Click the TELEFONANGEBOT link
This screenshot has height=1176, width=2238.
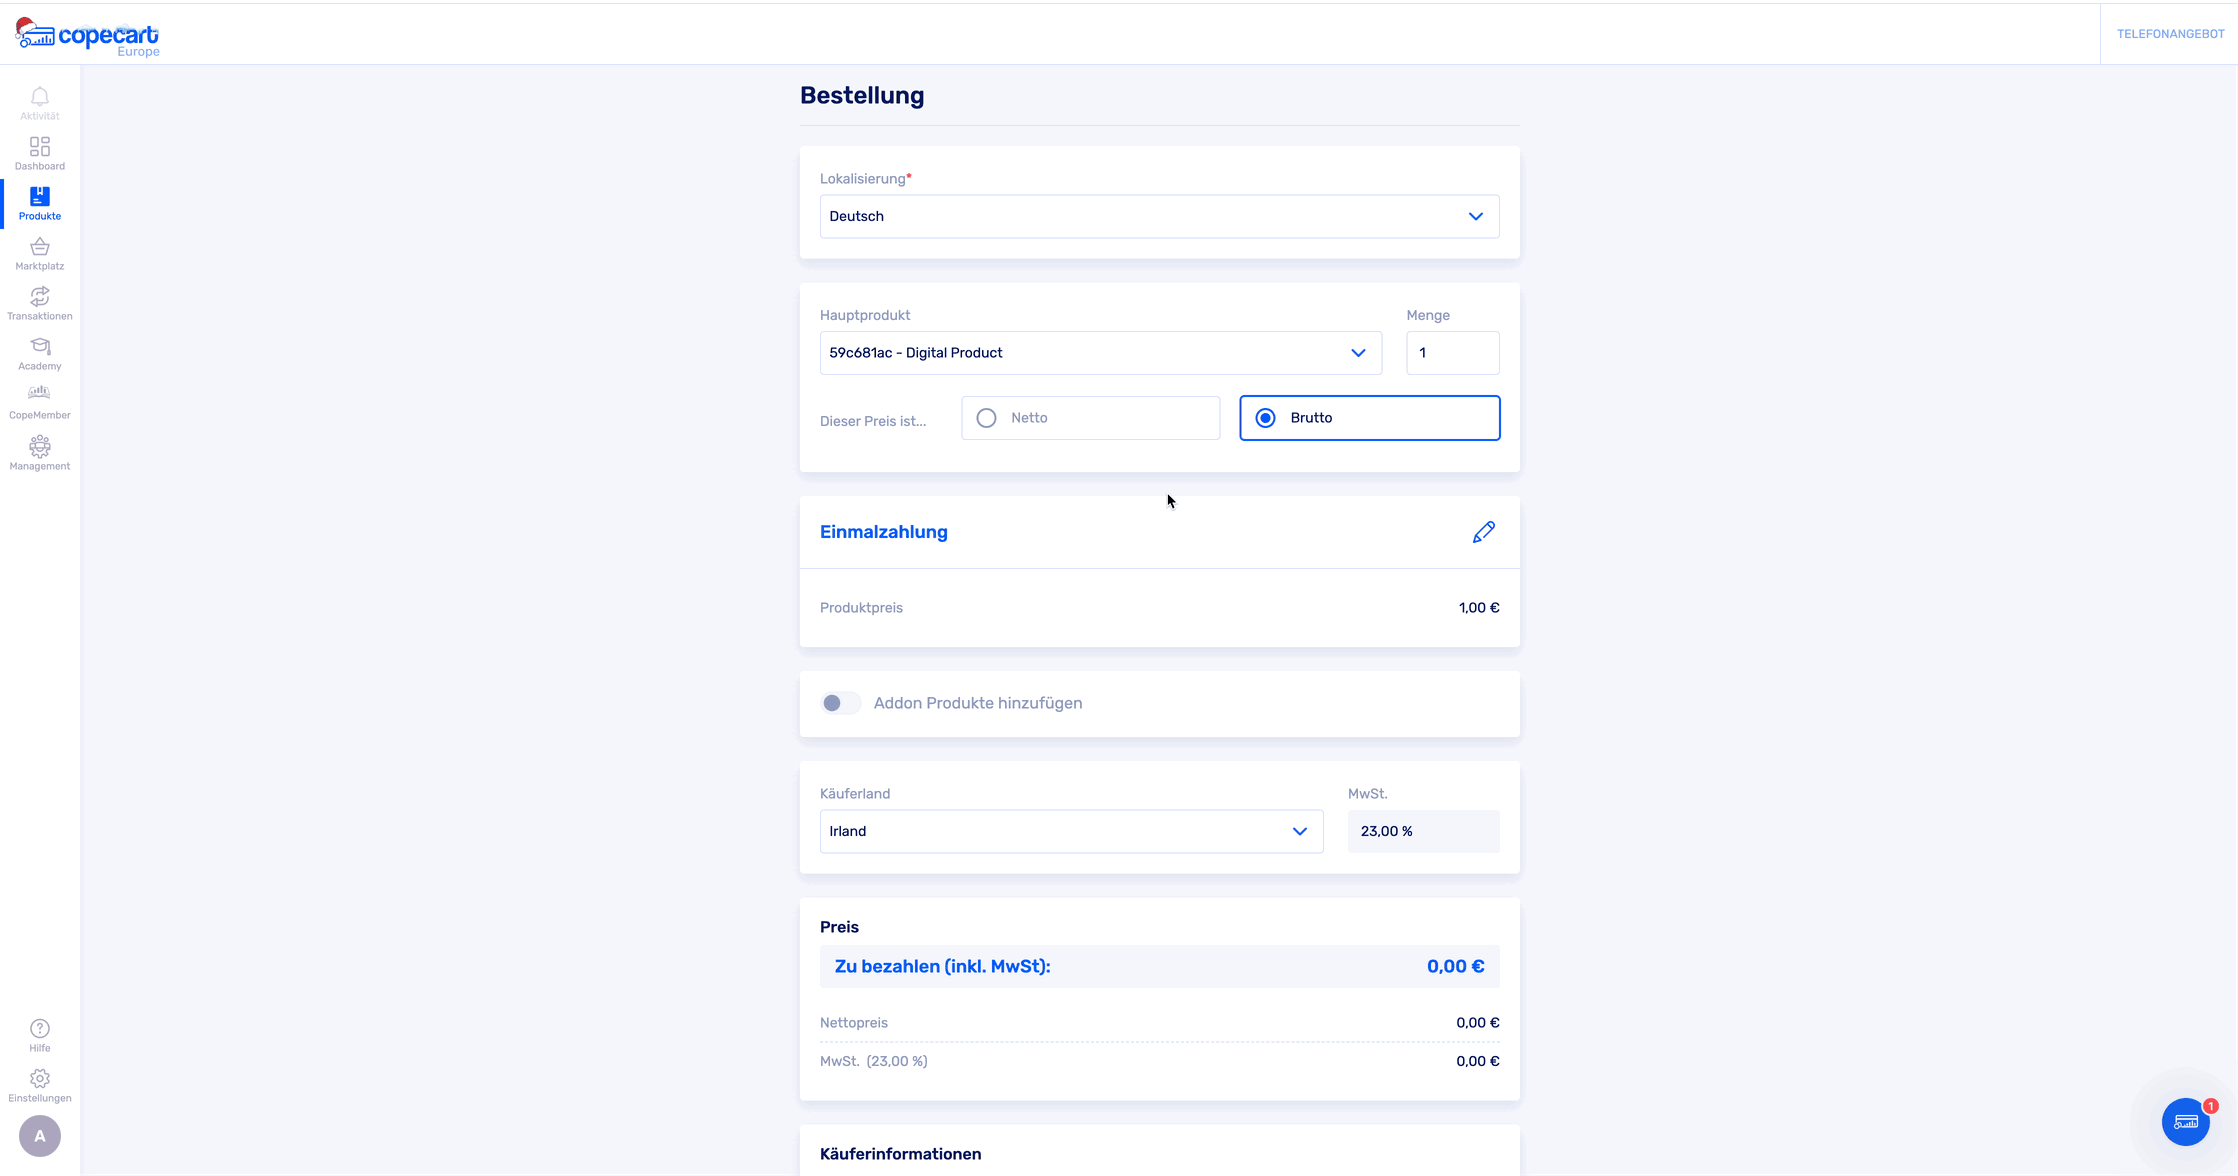2170,34
